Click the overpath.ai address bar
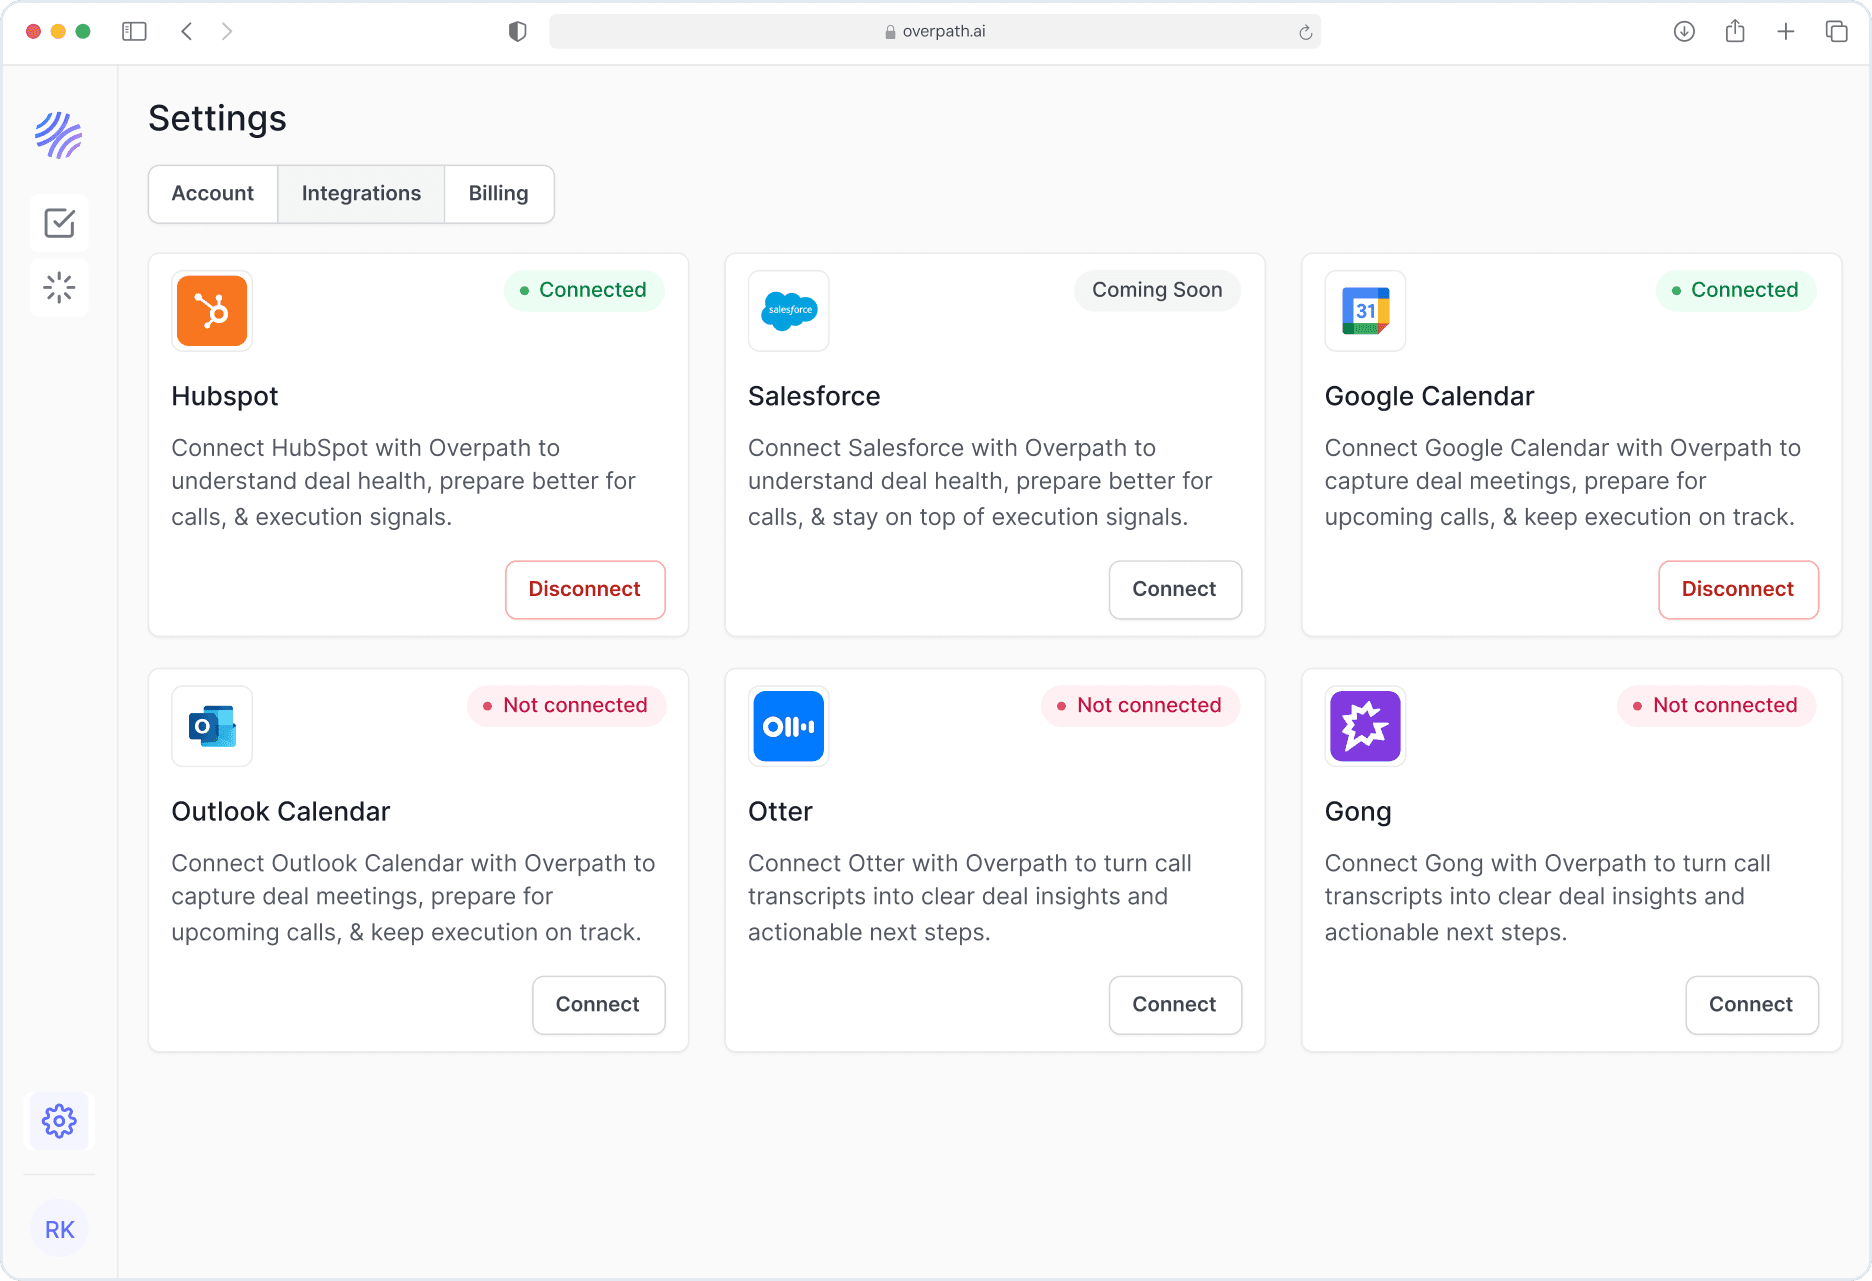Viewport: 1872px width, 1281px height. pos(935,32)
